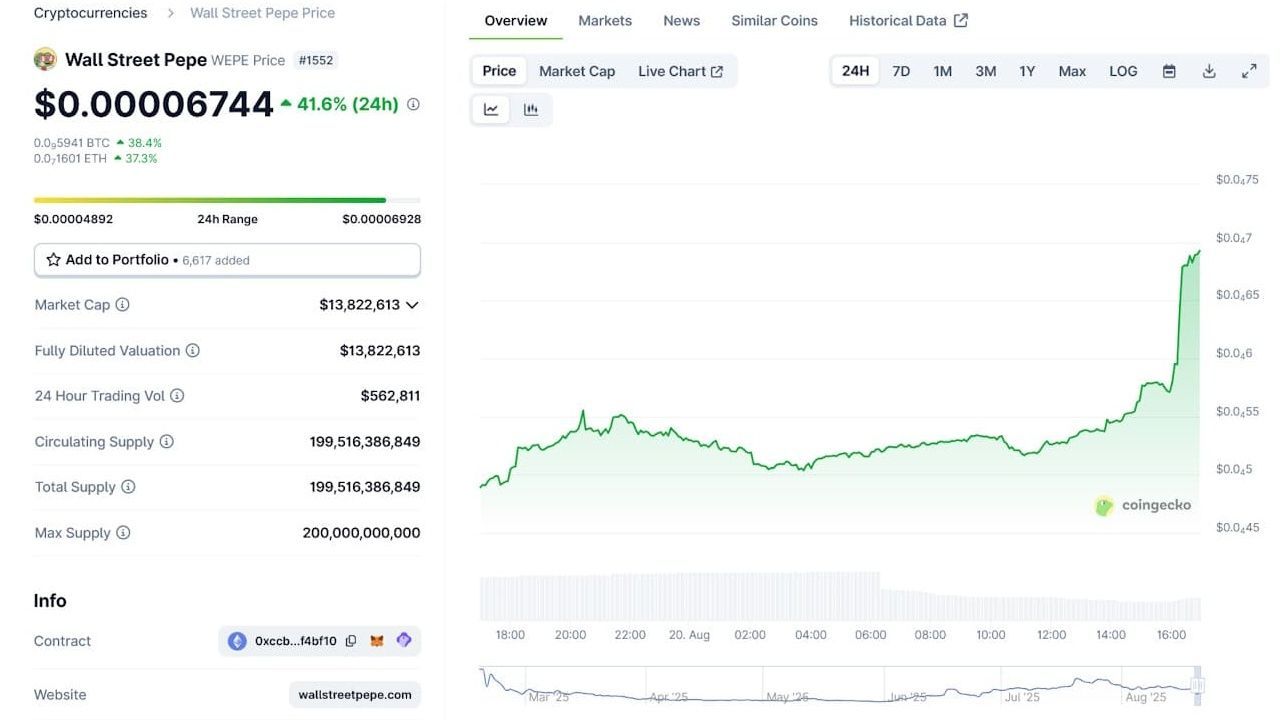Switch to the Markets tab
Screen dimensions: 1281x720
[604, 20]
